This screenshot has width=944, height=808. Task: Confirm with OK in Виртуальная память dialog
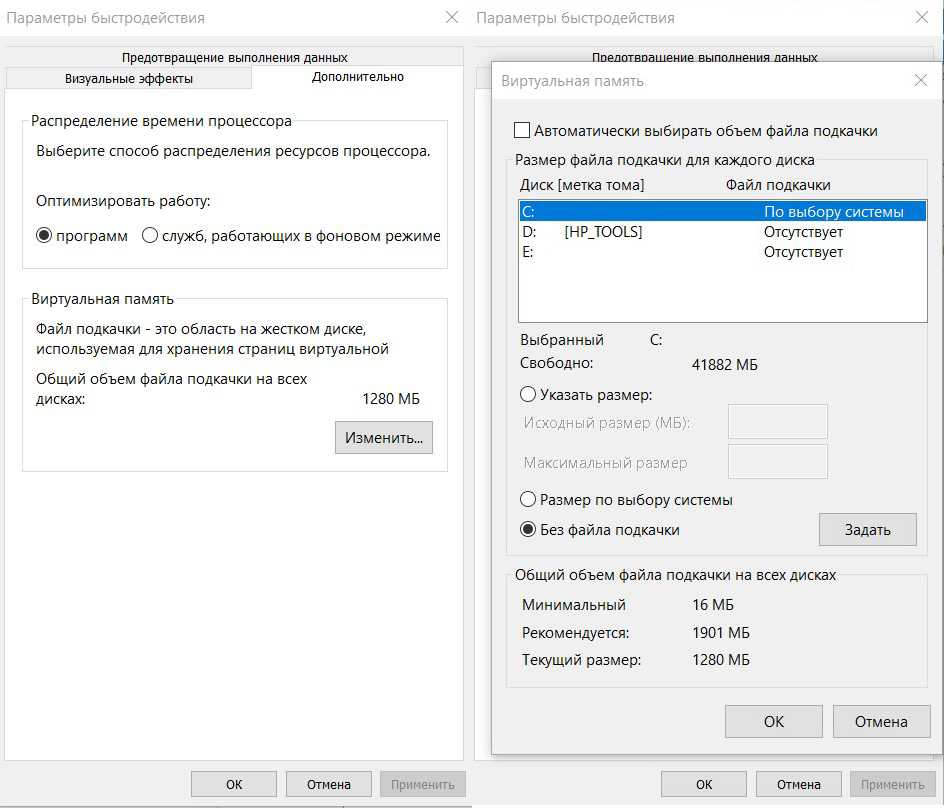[x=773, y=721]
